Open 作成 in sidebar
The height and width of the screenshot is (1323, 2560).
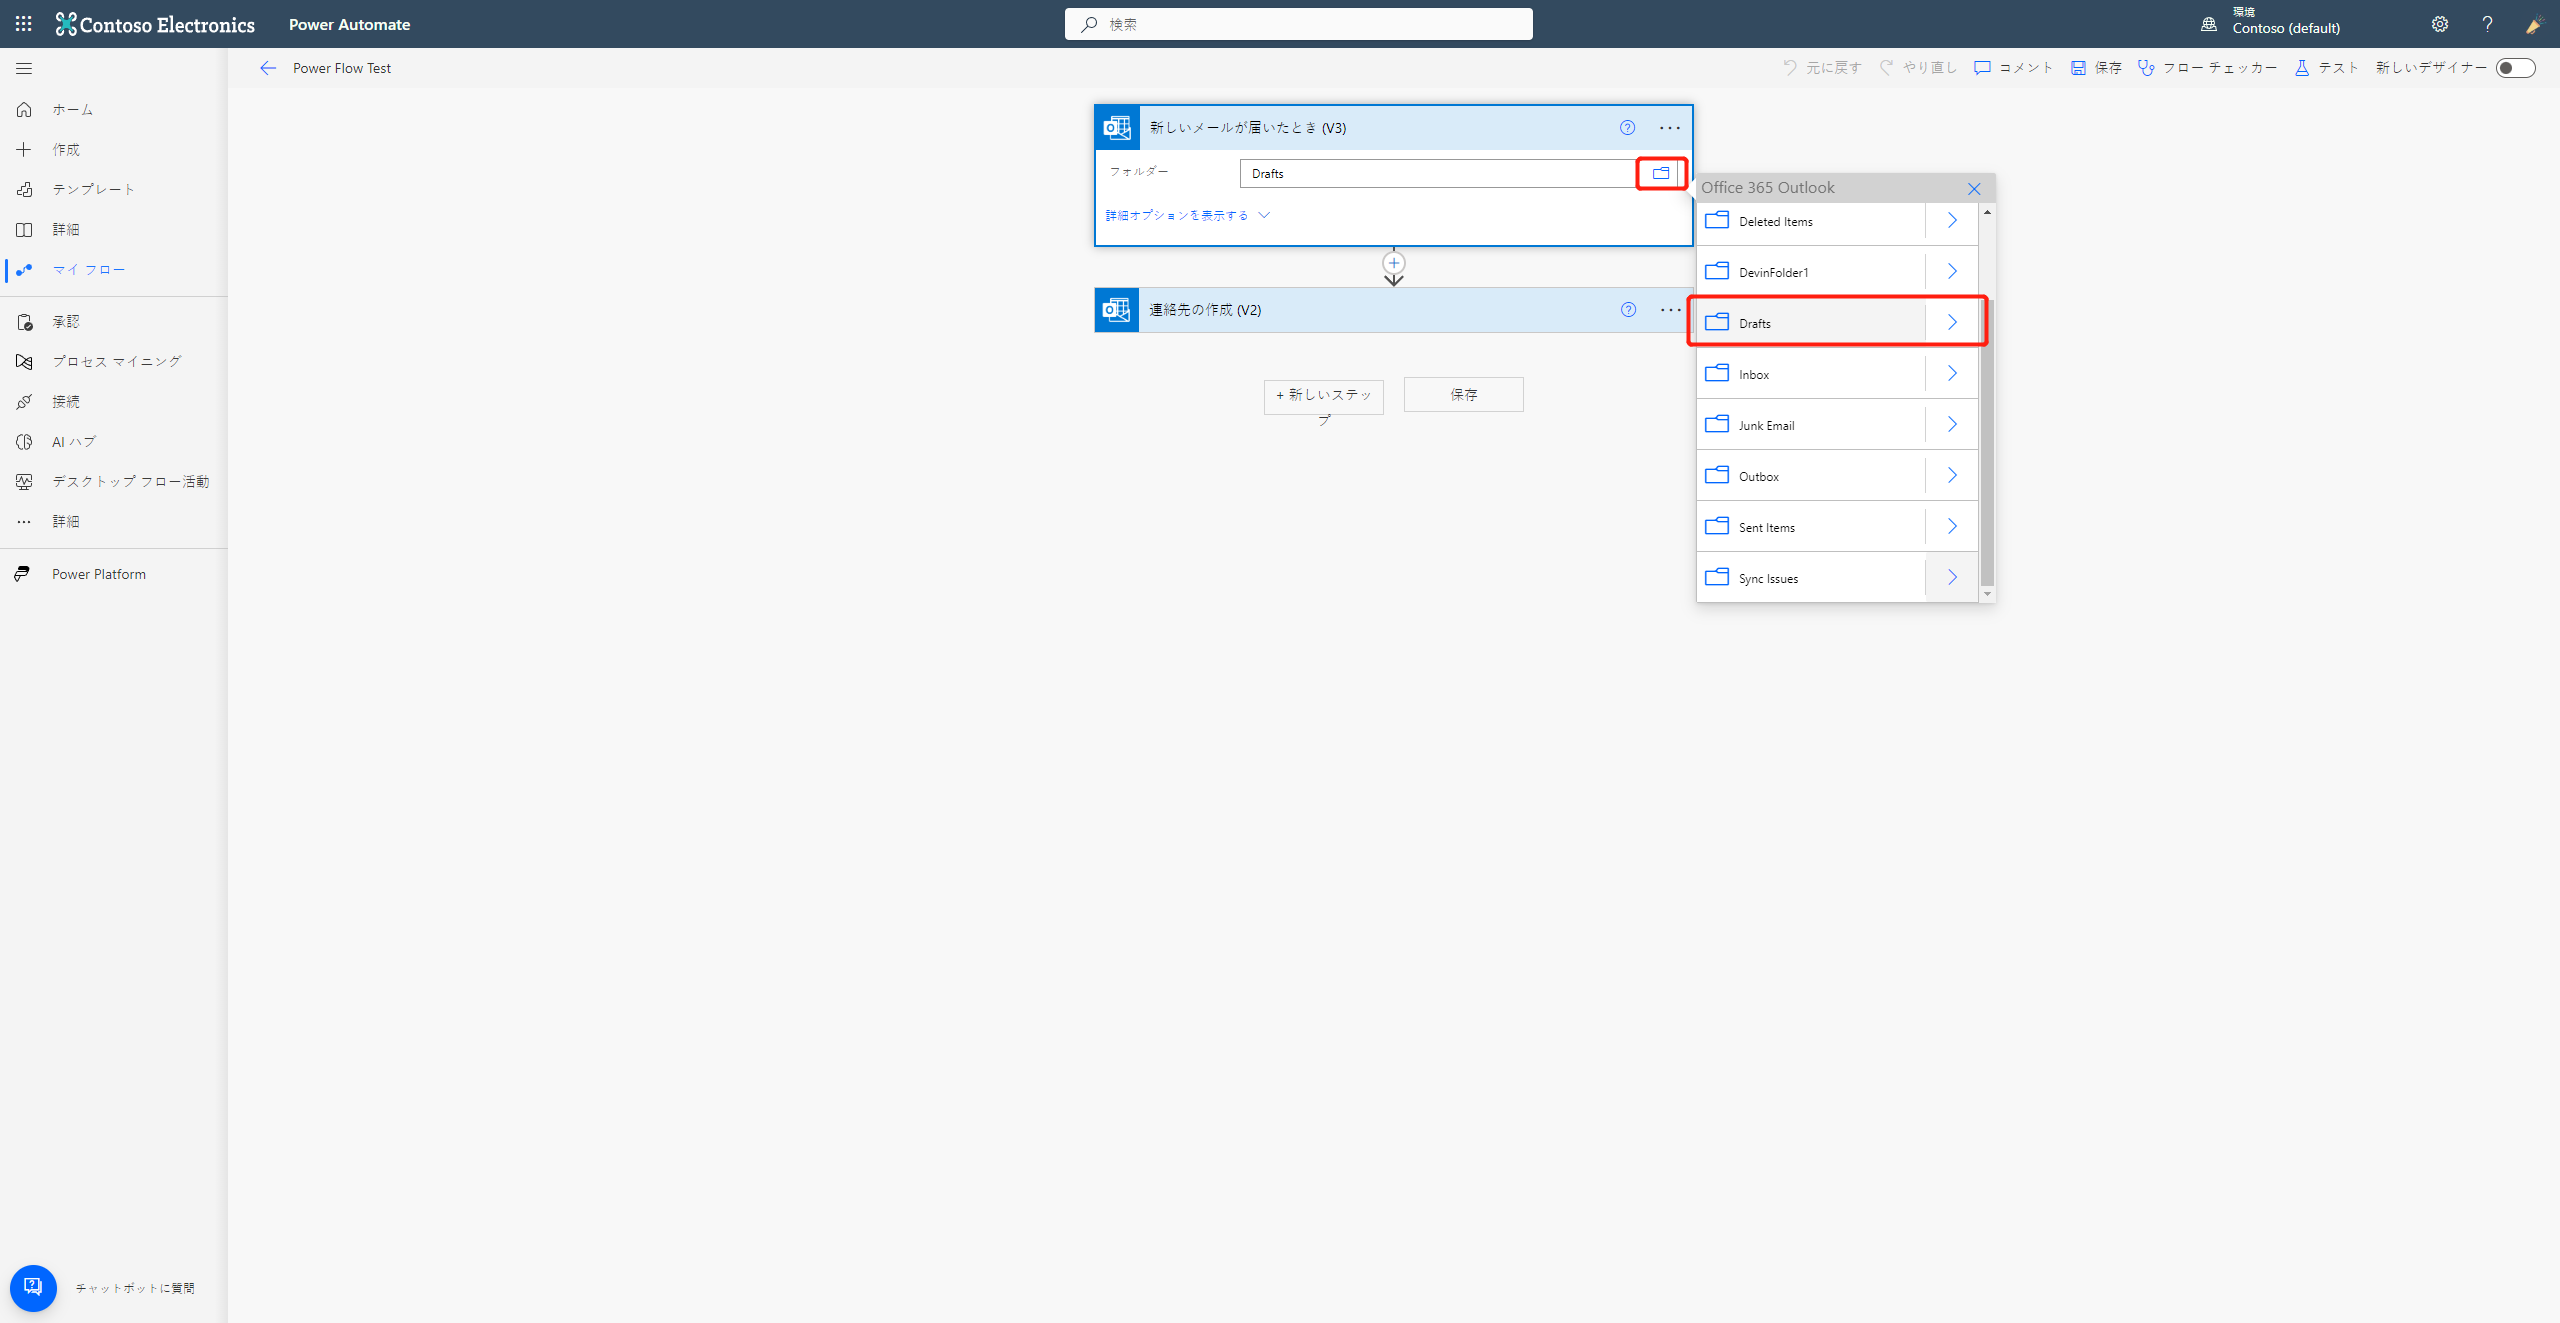114,150
